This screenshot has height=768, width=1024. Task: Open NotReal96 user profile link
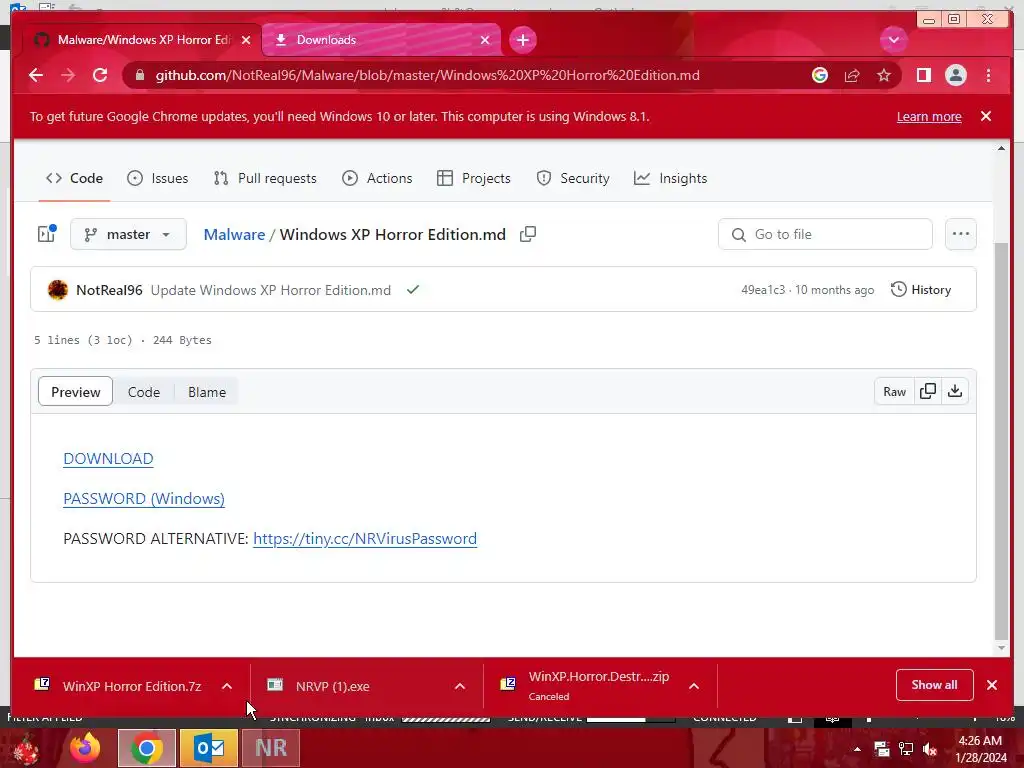(109, 290)
